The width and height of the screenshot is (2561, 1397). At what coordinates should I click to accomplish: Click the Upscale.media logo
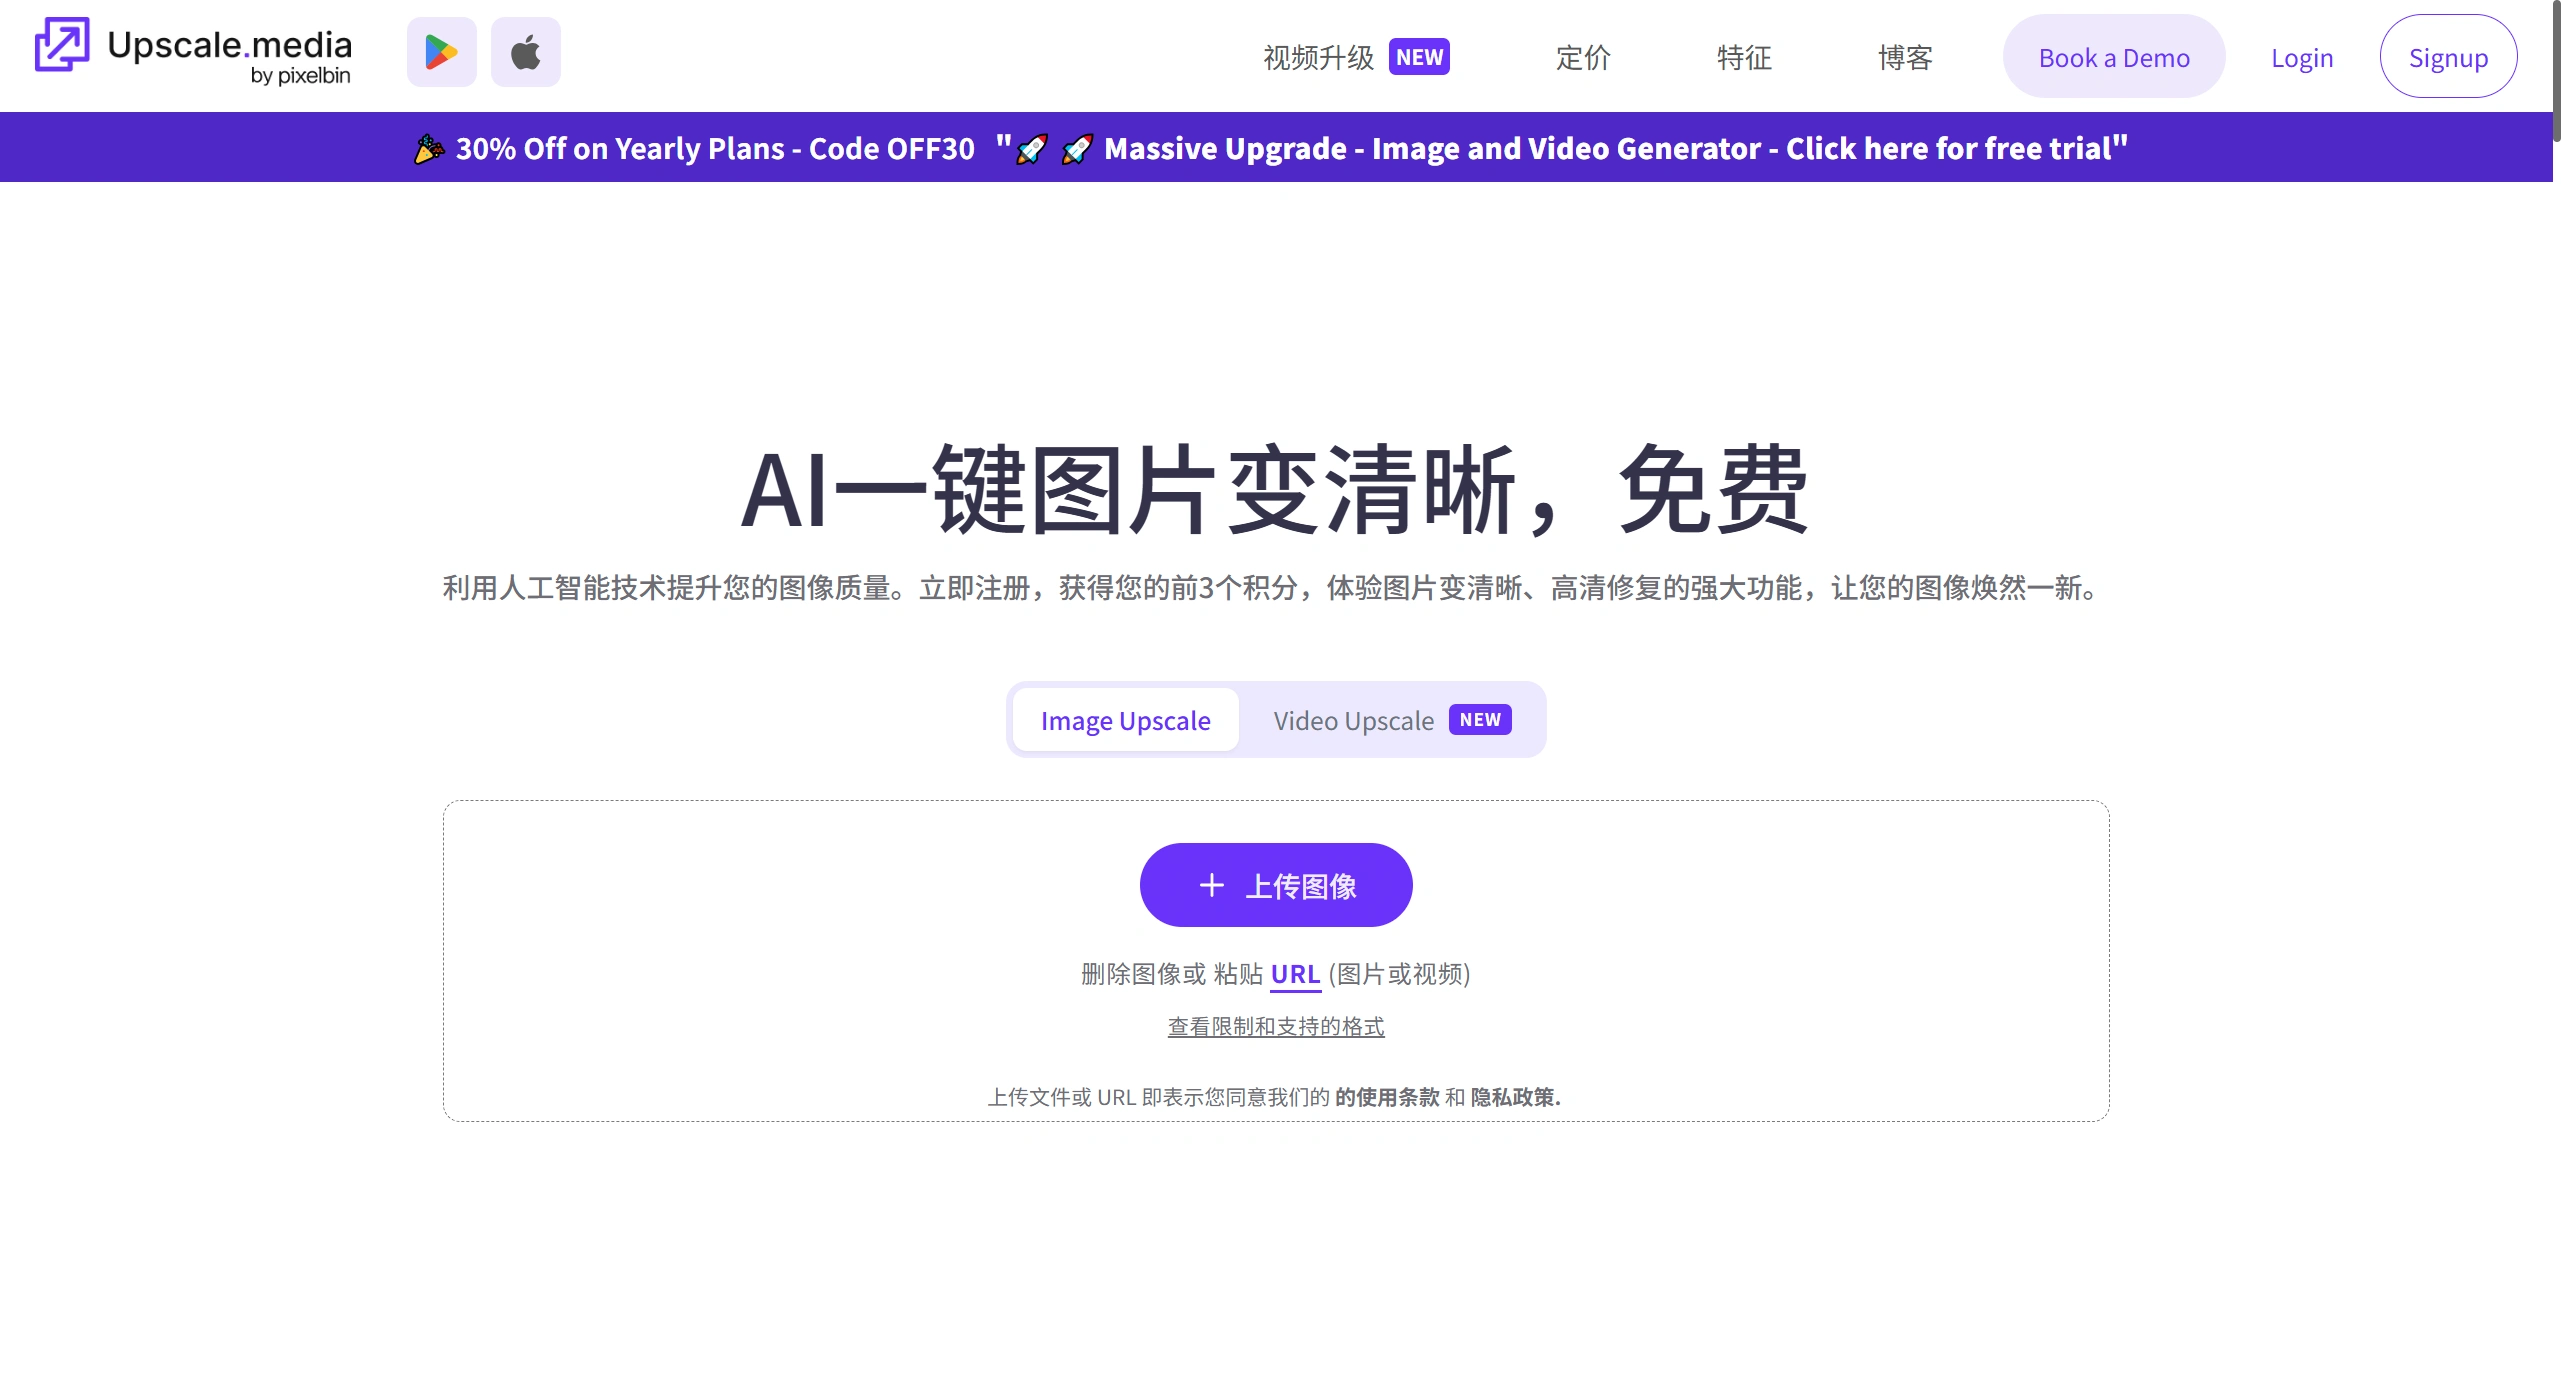[193, 52]
